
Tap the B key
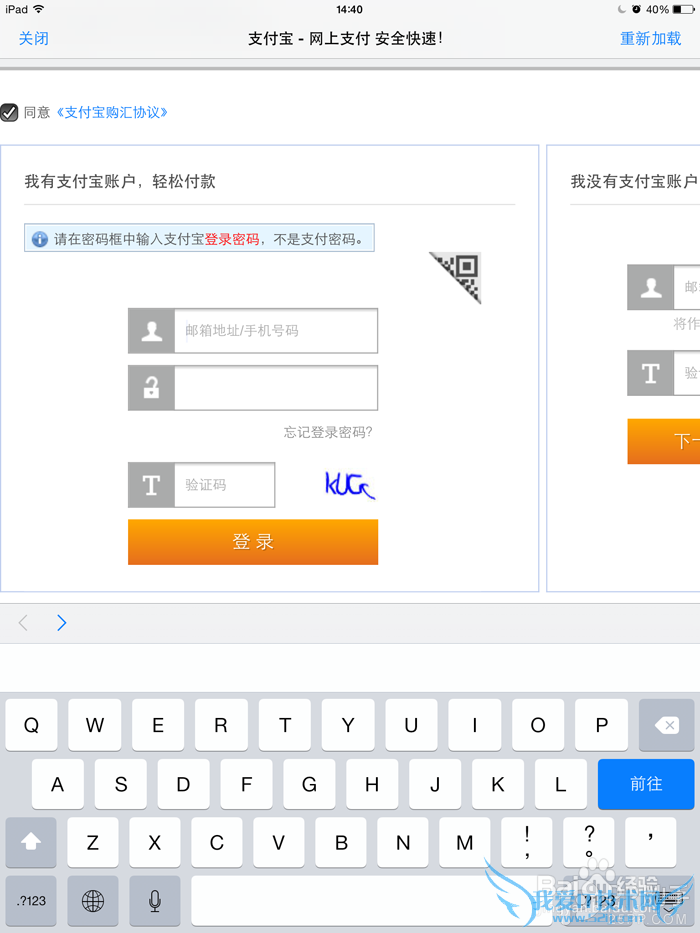[x=341, y=842]
